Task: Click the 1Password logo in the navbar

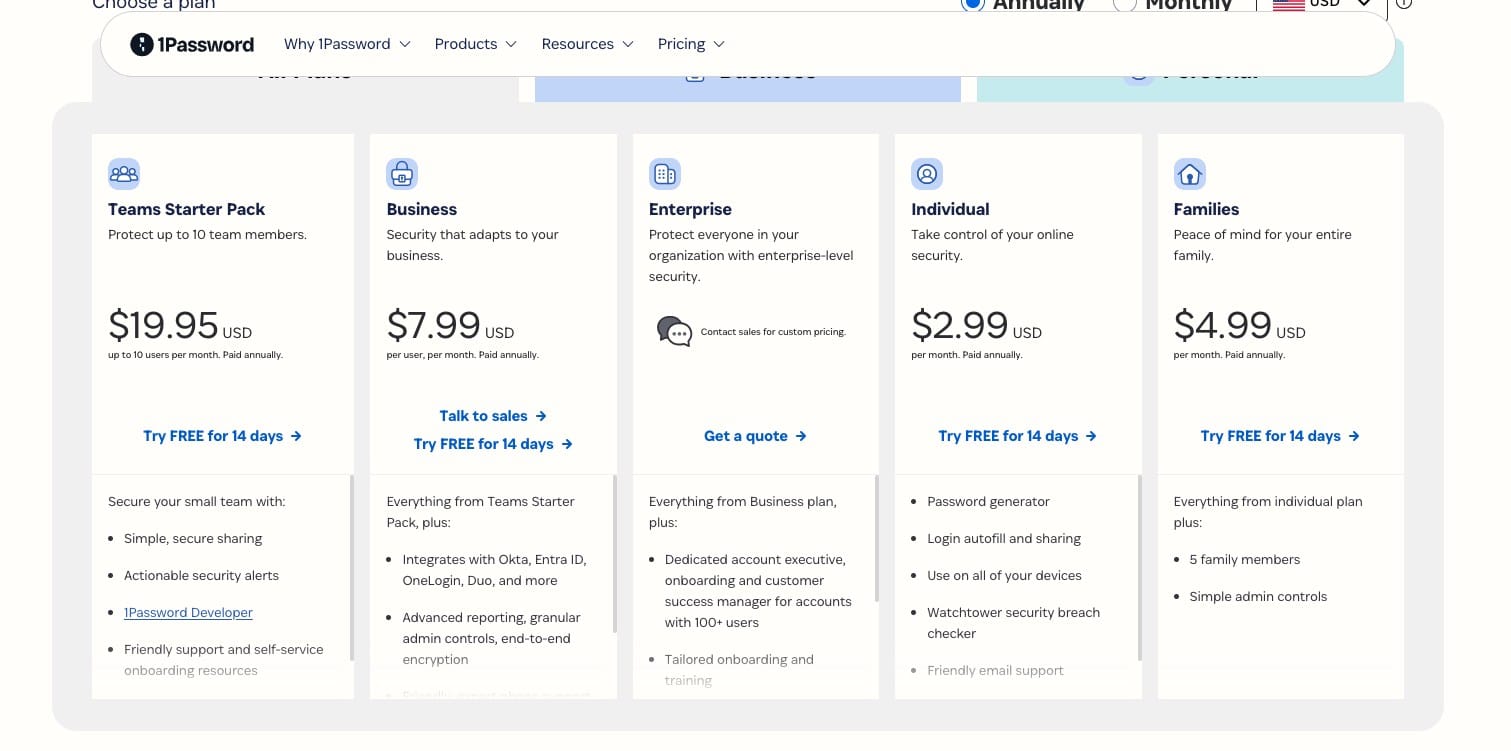Action: pos(191,44)
